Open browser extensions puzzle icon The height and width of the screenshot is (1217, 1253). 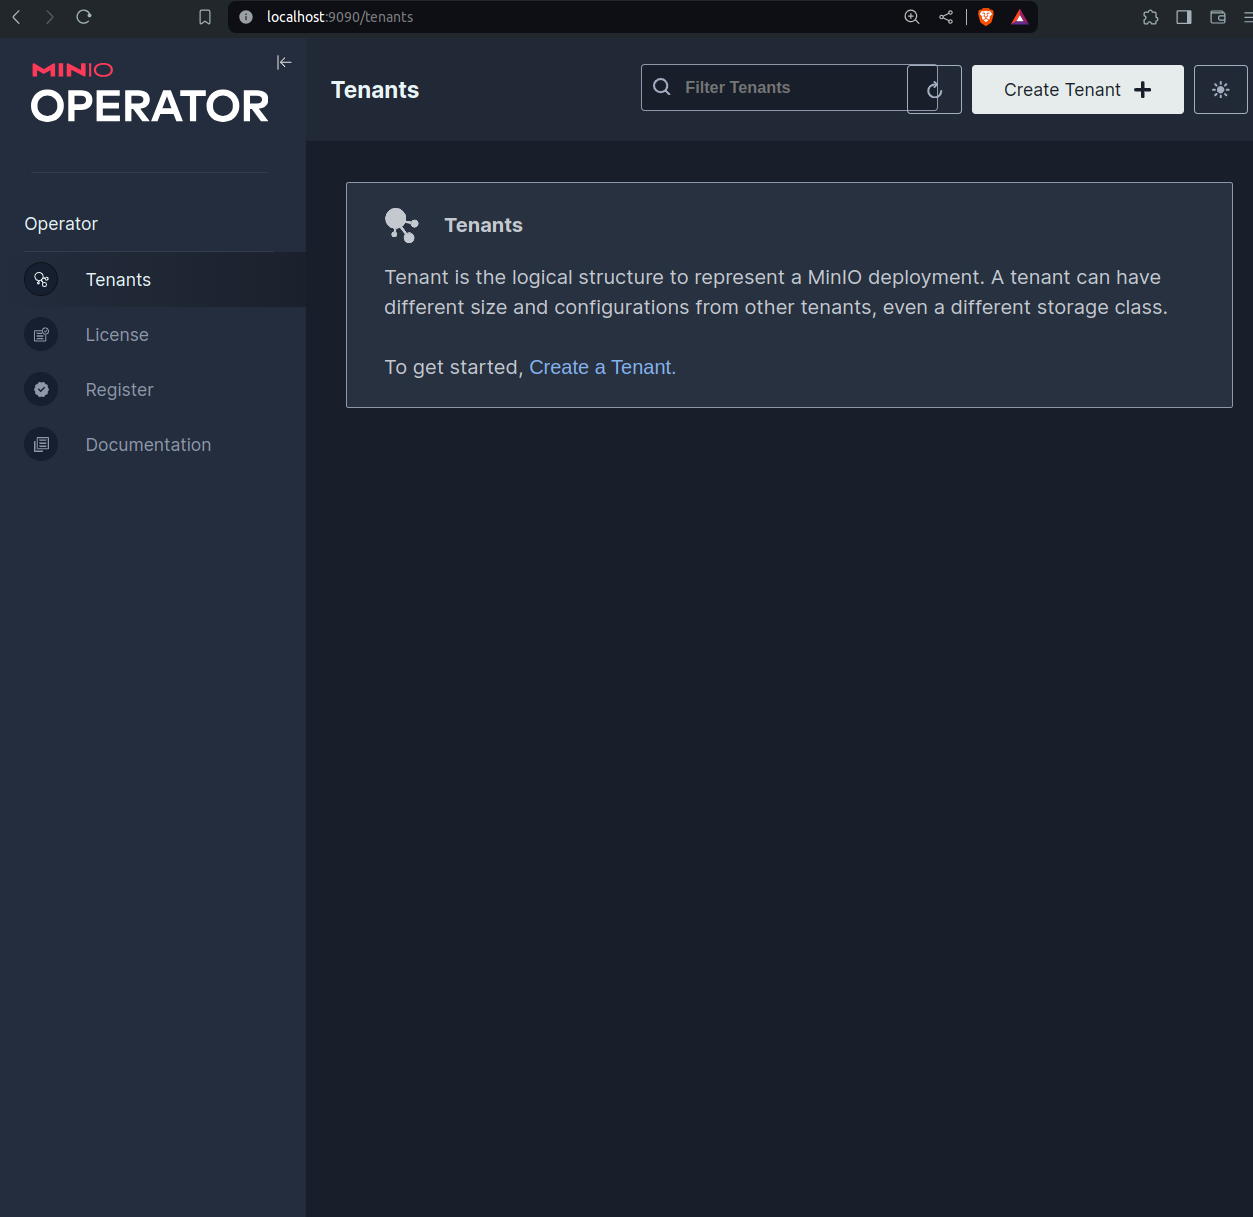[1150, 17]
